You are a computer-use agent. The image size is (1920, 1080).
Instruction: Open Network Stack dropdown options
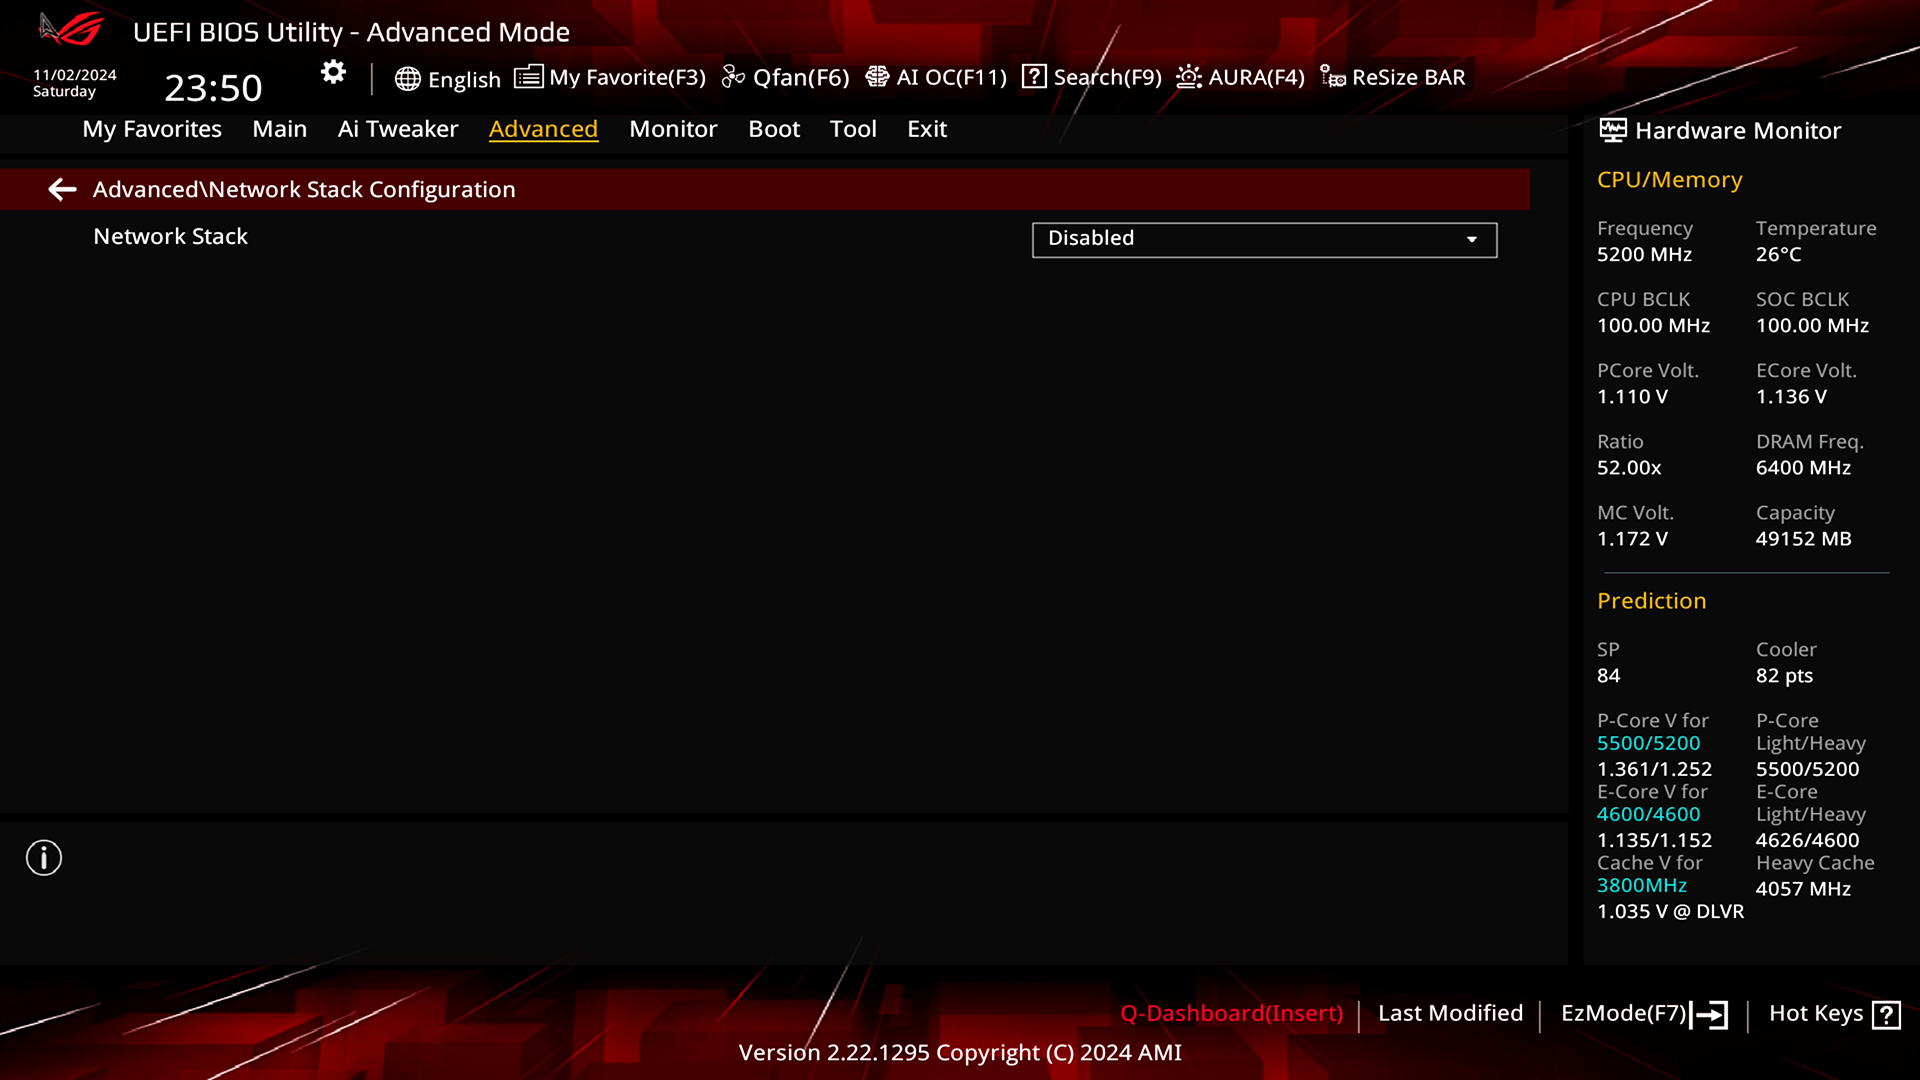1472,239
